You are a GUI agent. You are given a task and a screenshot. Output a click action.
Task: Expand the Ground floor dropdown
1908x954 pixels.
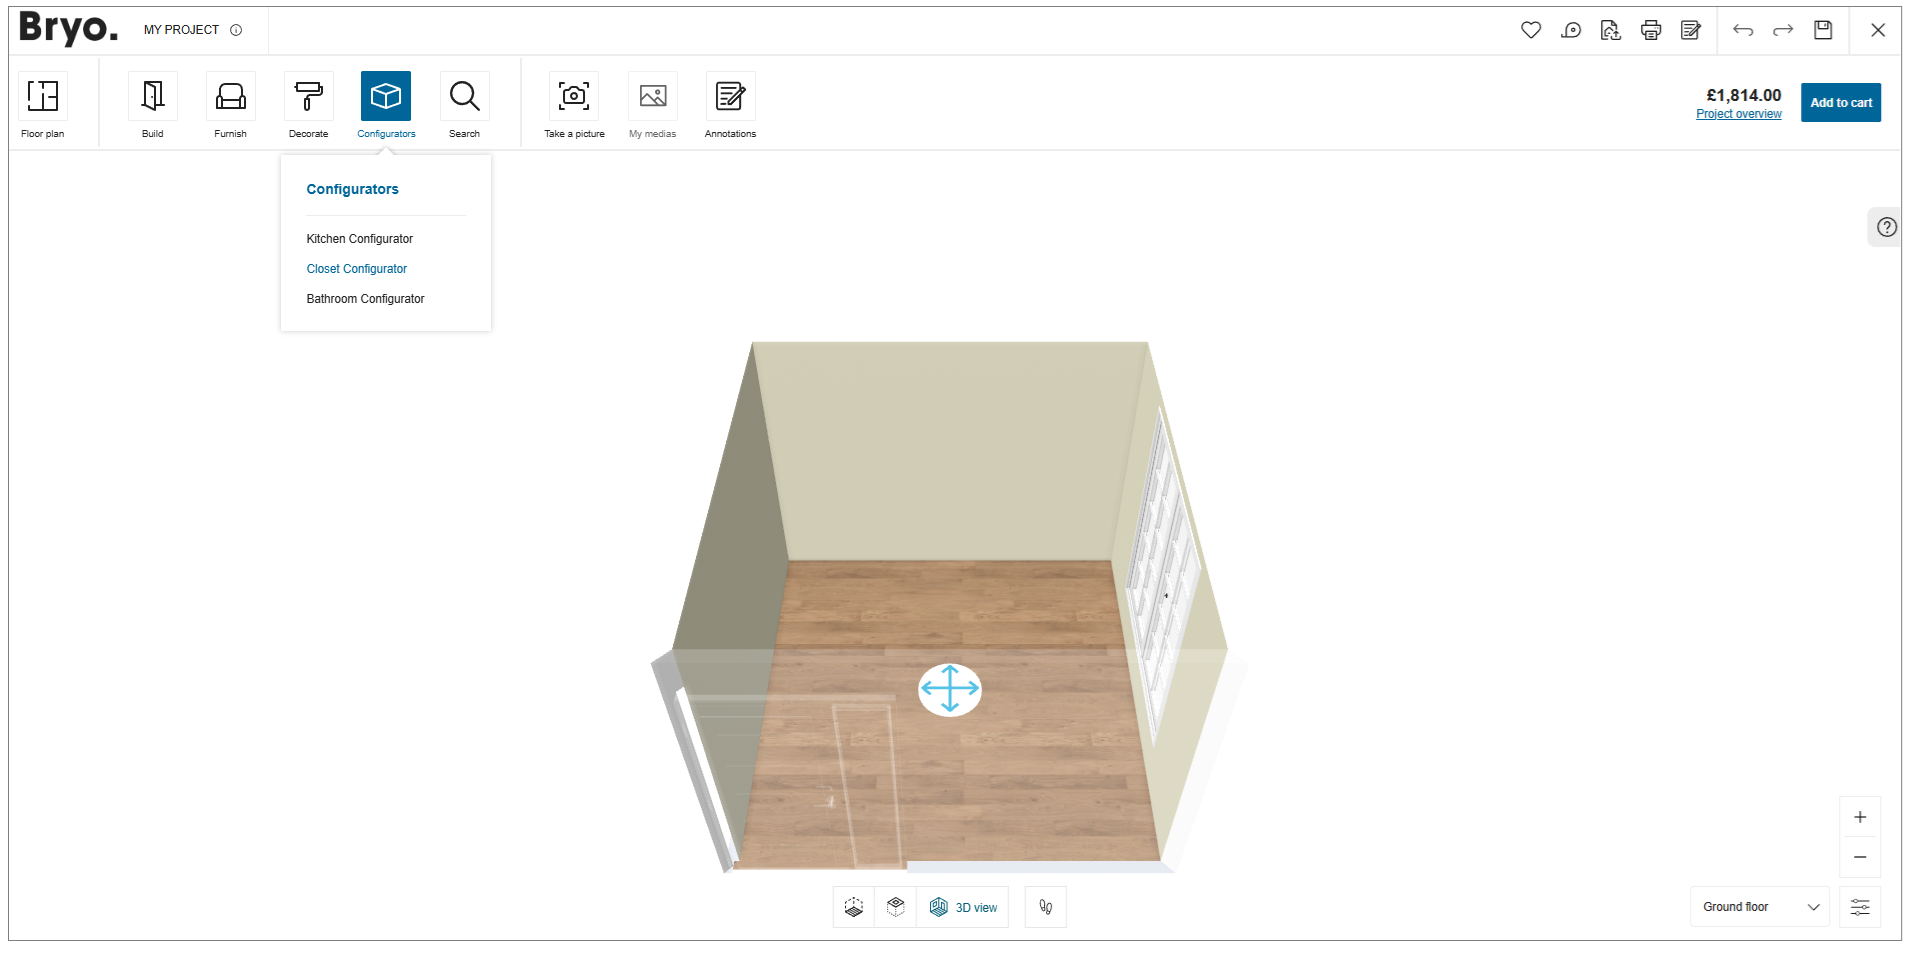(x=1760, y=907)
